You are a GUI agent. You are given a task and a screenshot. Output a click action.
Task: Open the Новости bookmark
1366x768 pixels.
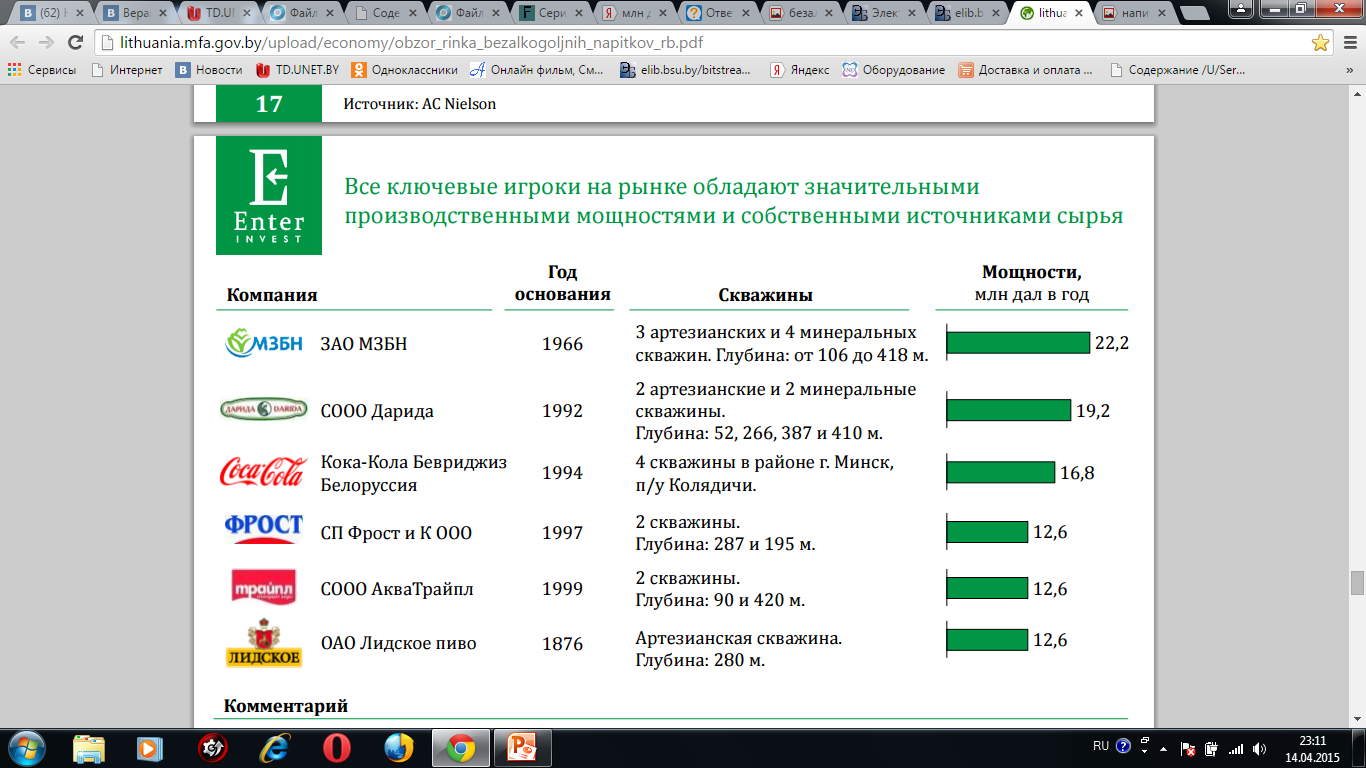coord(210,70)
